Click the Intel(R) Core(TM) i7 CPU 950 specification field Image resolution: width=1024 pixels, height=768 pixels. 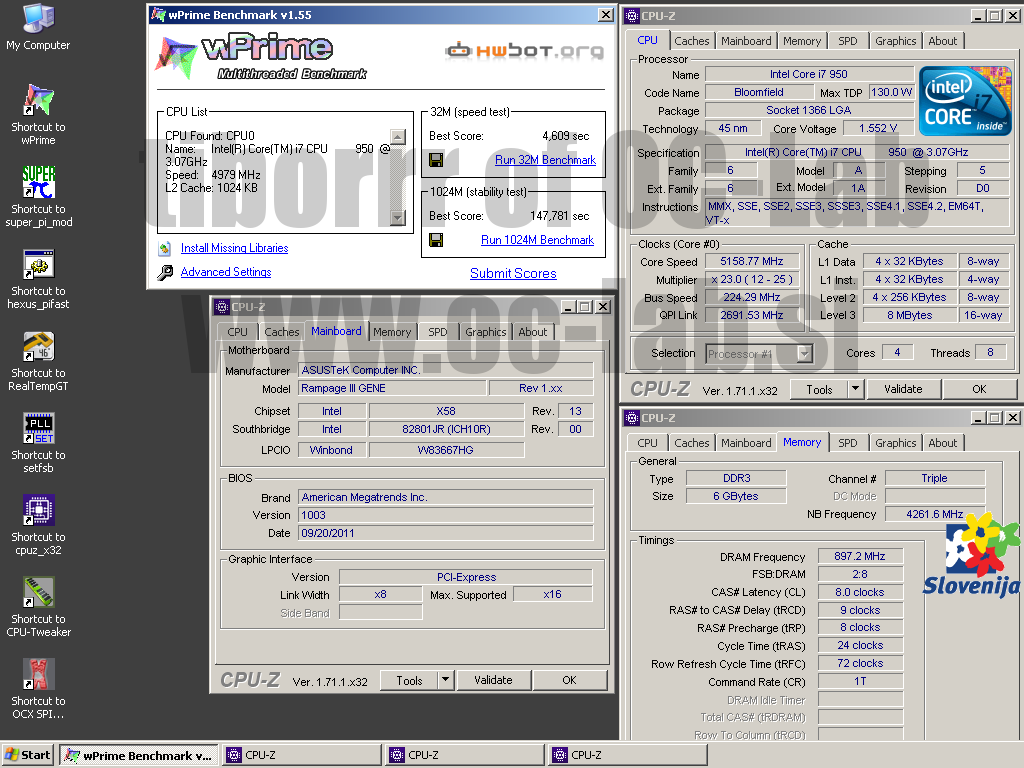click(857, 152)
